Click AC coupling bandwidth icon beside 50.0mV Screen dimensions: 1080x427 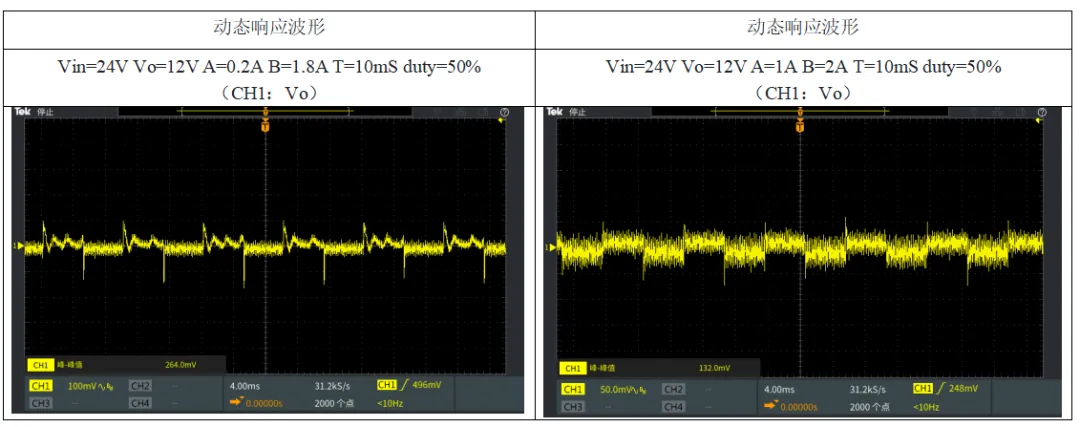pyautogui.click(x=638, y=390)
